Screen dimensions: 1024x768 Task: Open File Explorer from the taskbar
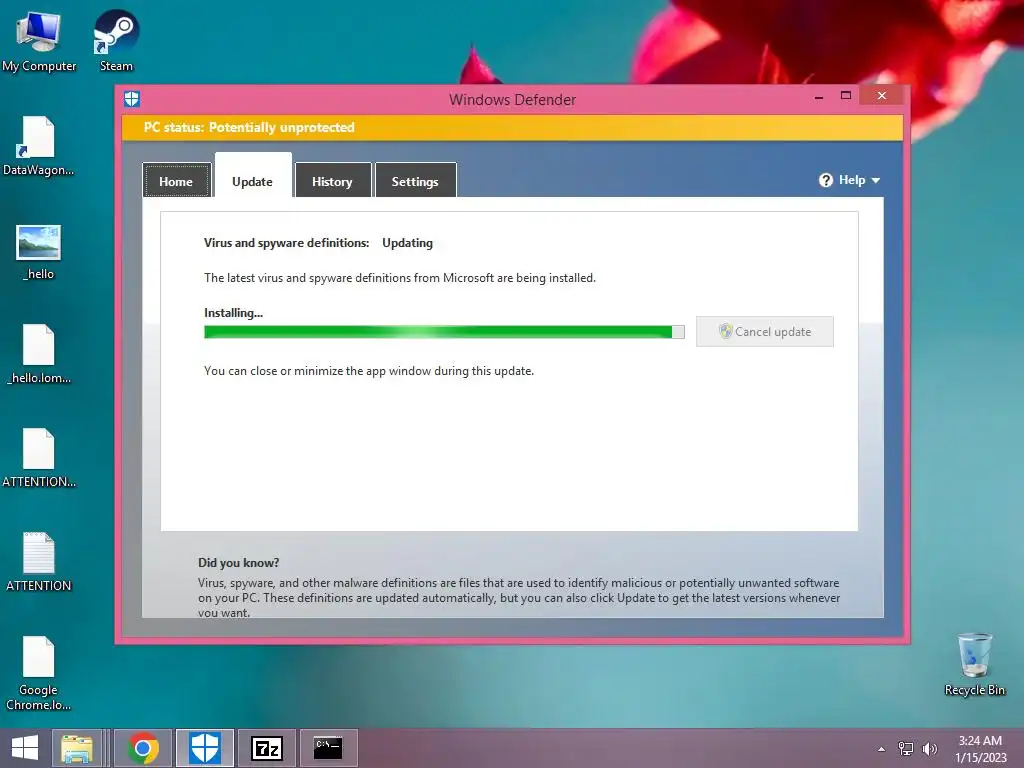(76, 748)
